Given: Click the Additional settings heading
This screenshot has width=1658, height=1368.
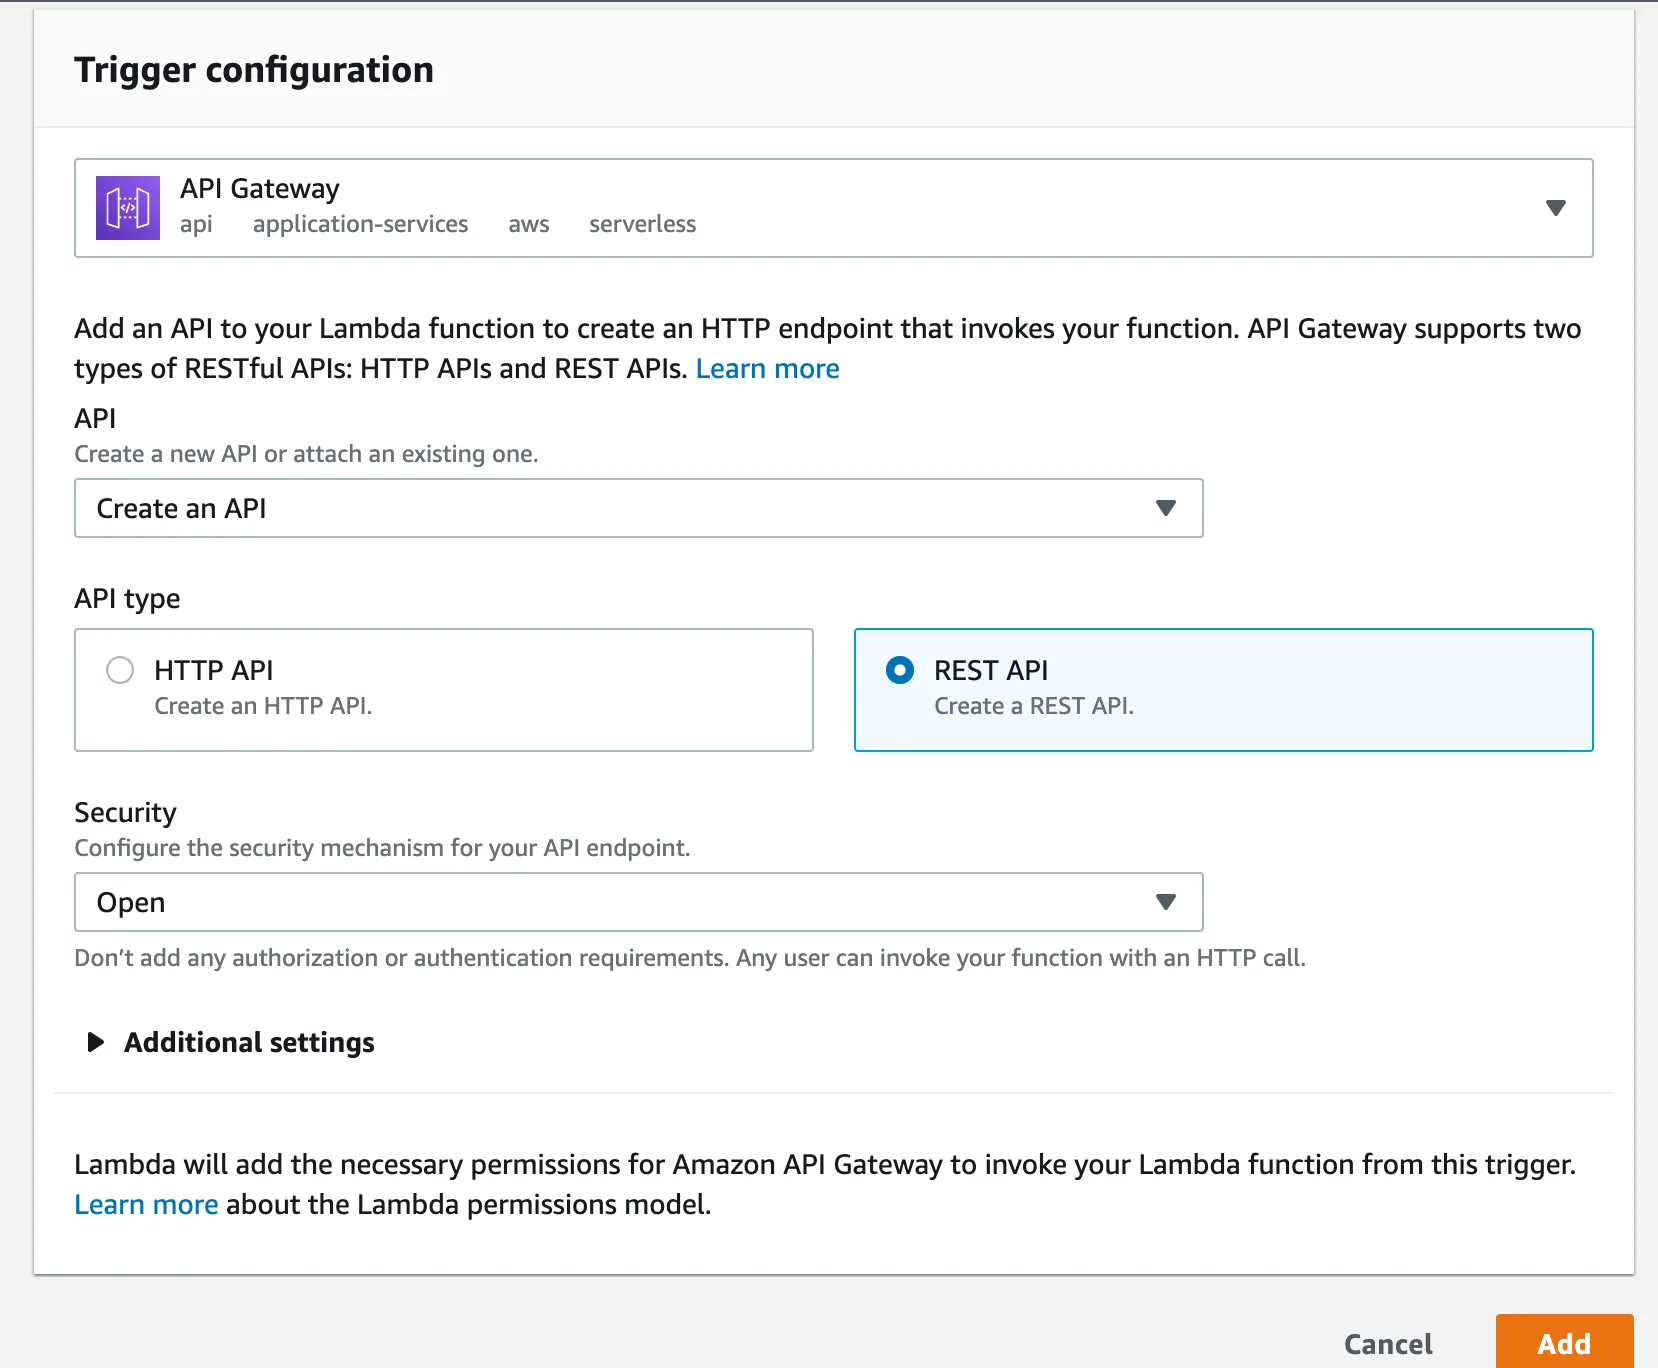Looking at the screenshot, I should [249, 1042].
